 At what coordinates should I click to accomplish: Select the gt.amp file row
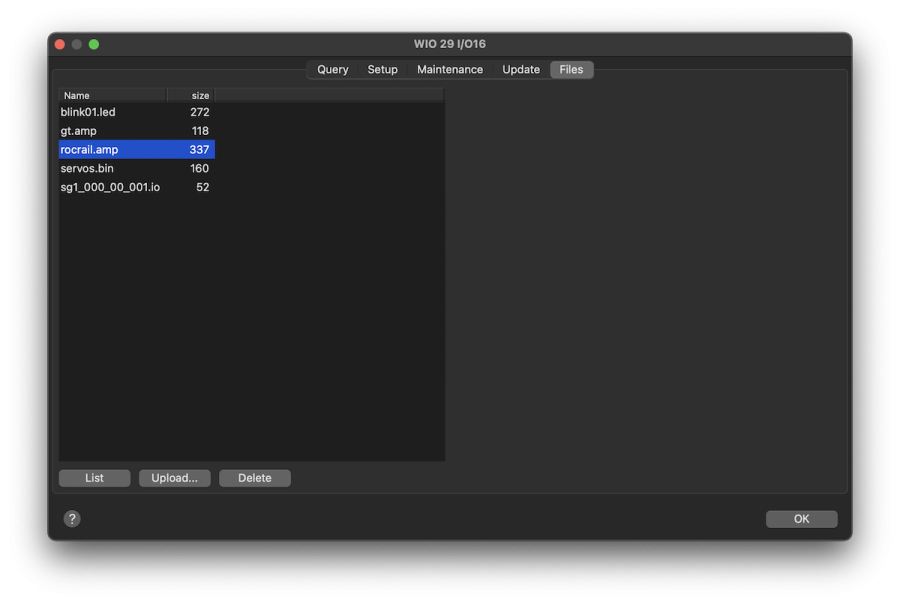pyautogui.click(x=77, y=131)
